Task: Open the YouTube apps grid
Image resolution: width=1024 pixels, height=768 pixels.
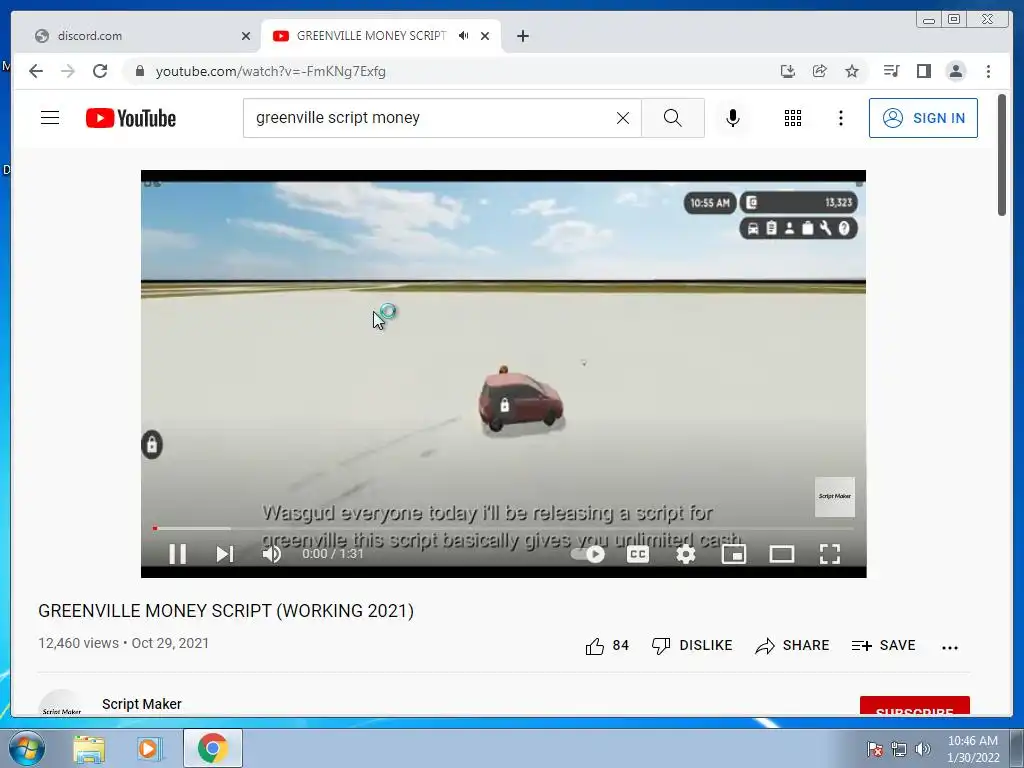Action: point(793,118)
